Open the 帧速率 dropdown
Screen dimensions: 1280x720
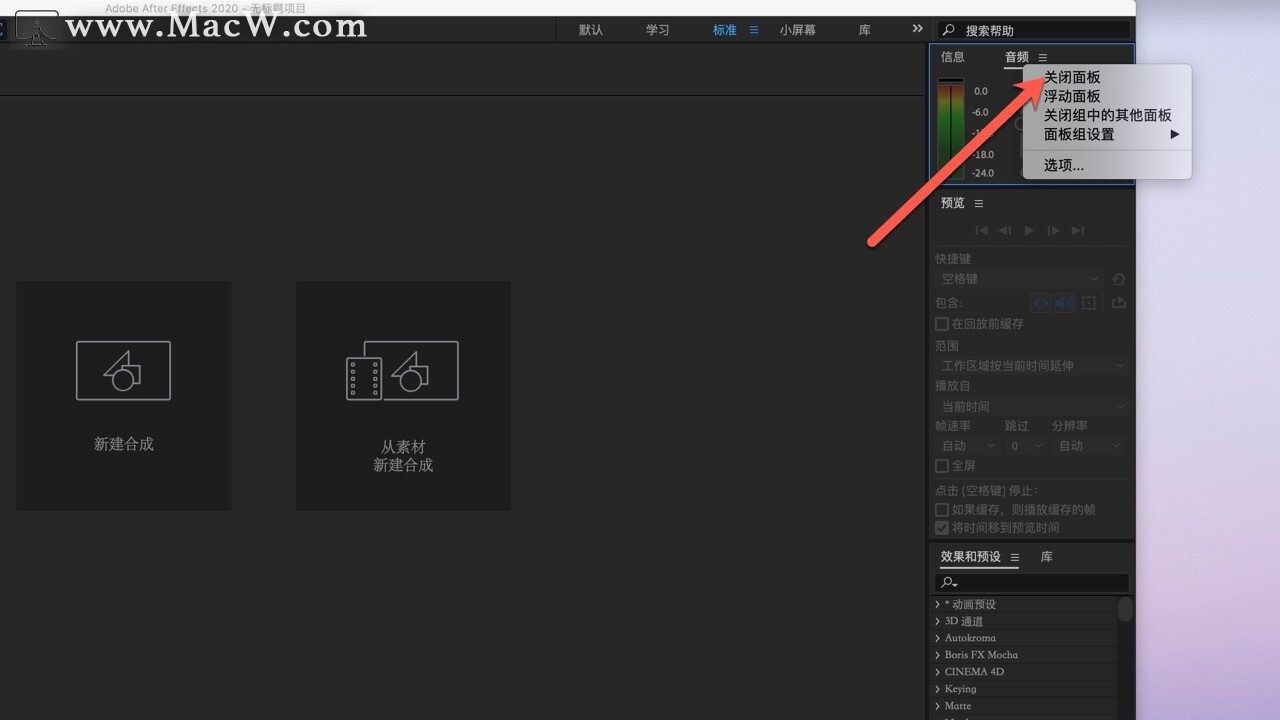click(968, 446)
